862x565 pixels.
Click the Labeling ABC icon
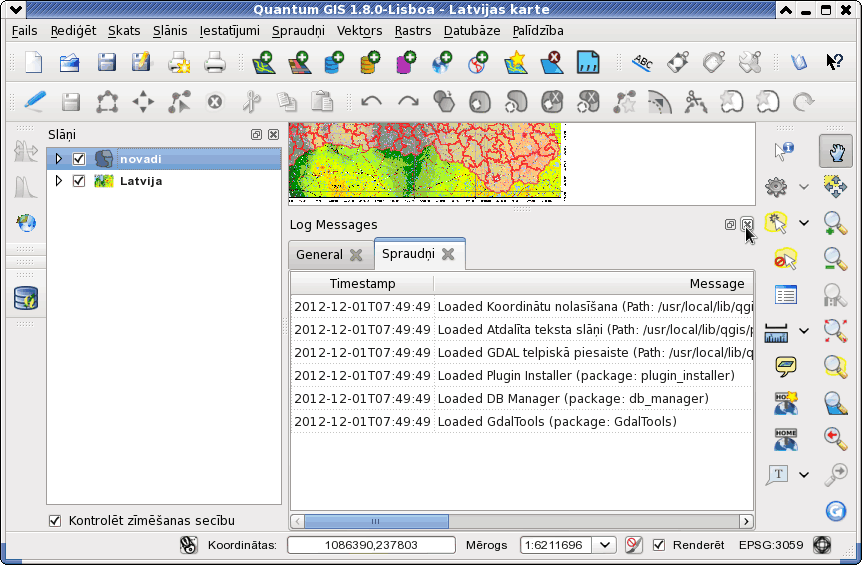coord(642,62)
